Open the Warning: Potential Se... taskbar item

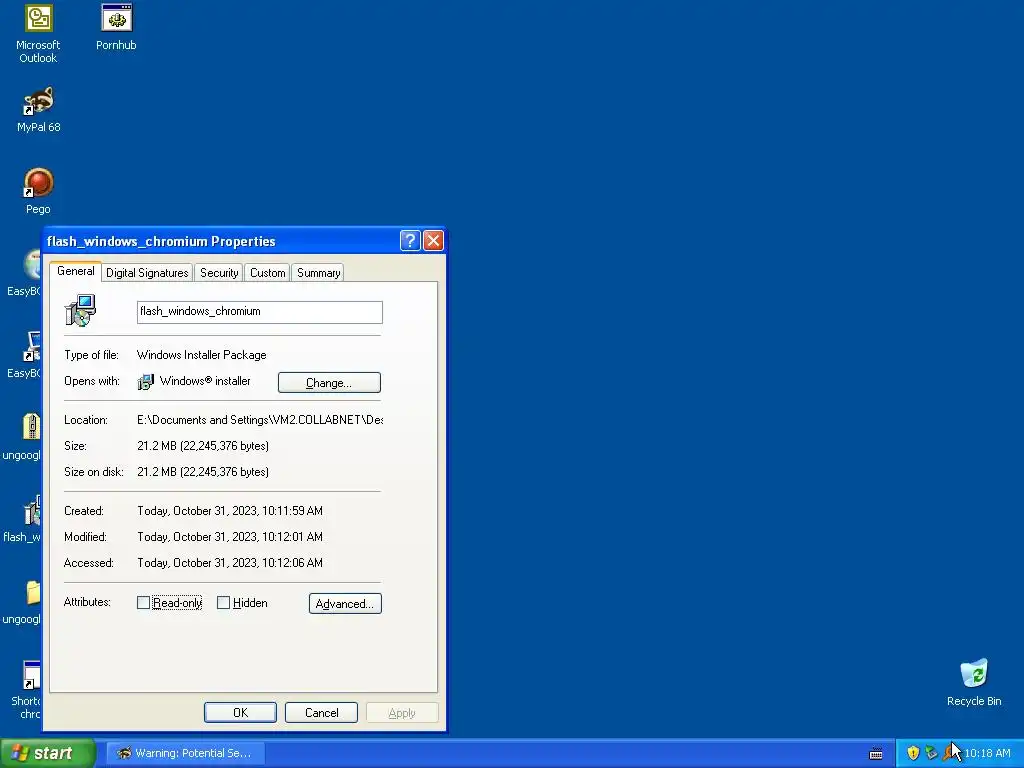click(186, 753)
